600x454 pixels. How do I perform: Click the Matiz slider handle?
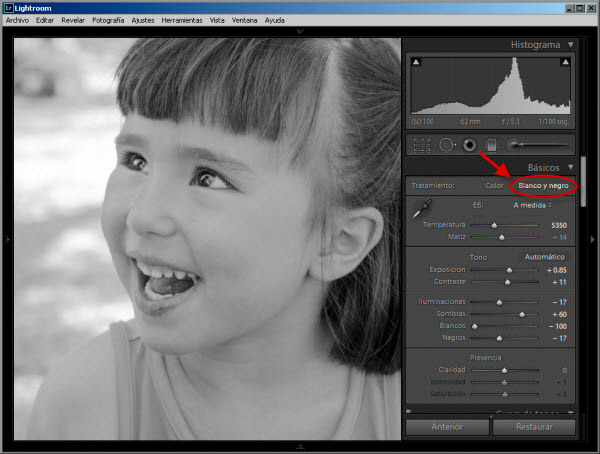[502, 237]
